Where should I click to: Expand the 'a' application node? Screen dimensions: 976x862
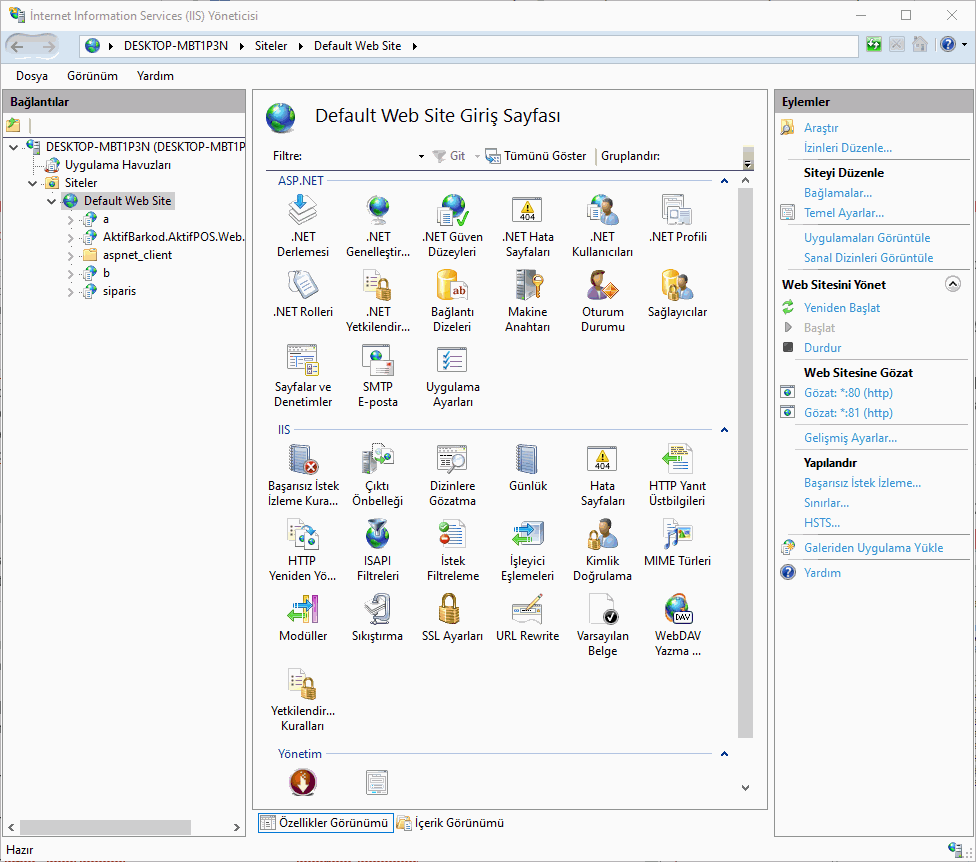pos(70,220)
